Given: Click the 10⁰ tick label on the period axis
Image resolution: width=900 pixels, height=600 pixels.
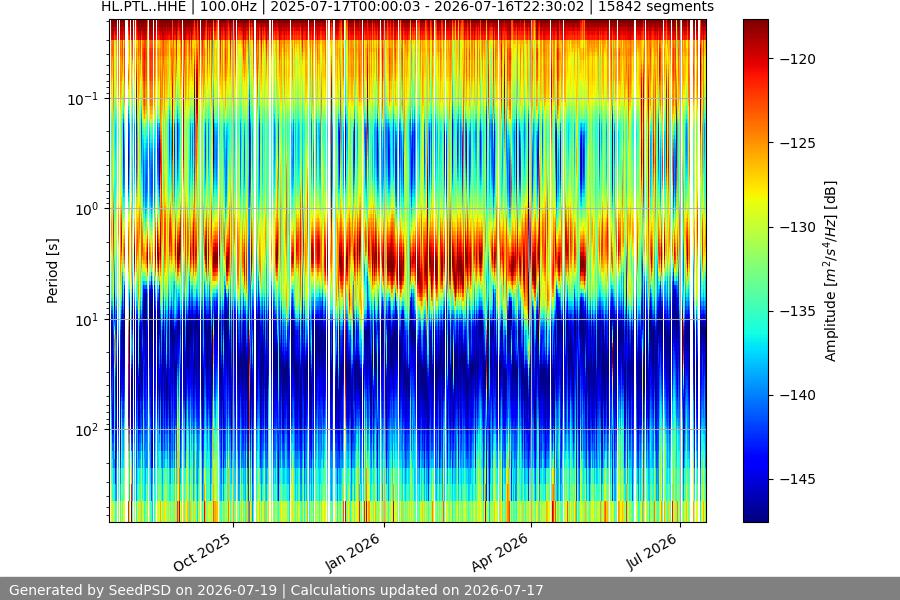Looking at the screenshot, I should point(86,210).
